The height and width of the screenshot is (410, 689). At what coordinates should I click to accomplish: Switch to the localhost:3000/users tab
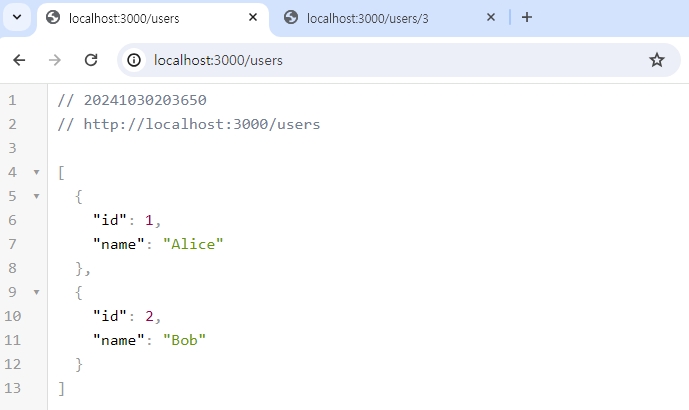pos(153,18)
